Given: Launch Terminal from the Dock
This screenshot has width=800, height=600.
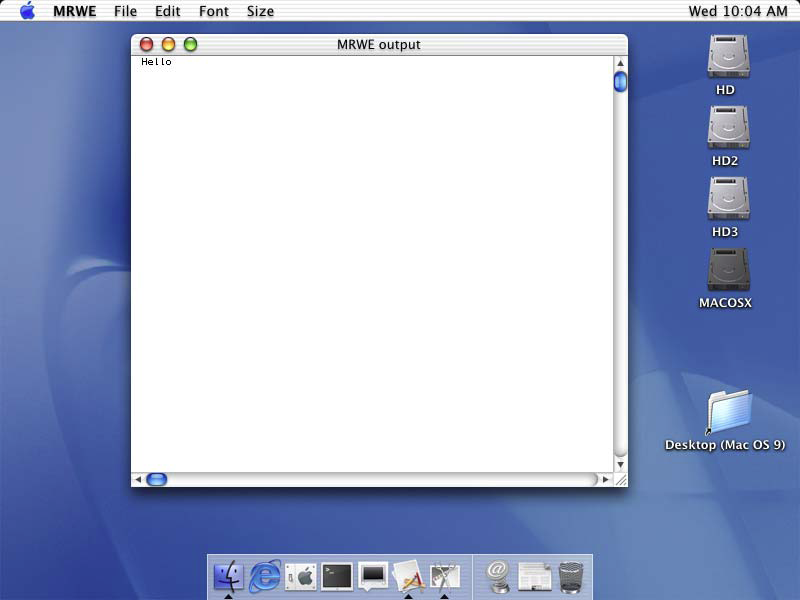Looking at the screenshot, I should 337,577.
